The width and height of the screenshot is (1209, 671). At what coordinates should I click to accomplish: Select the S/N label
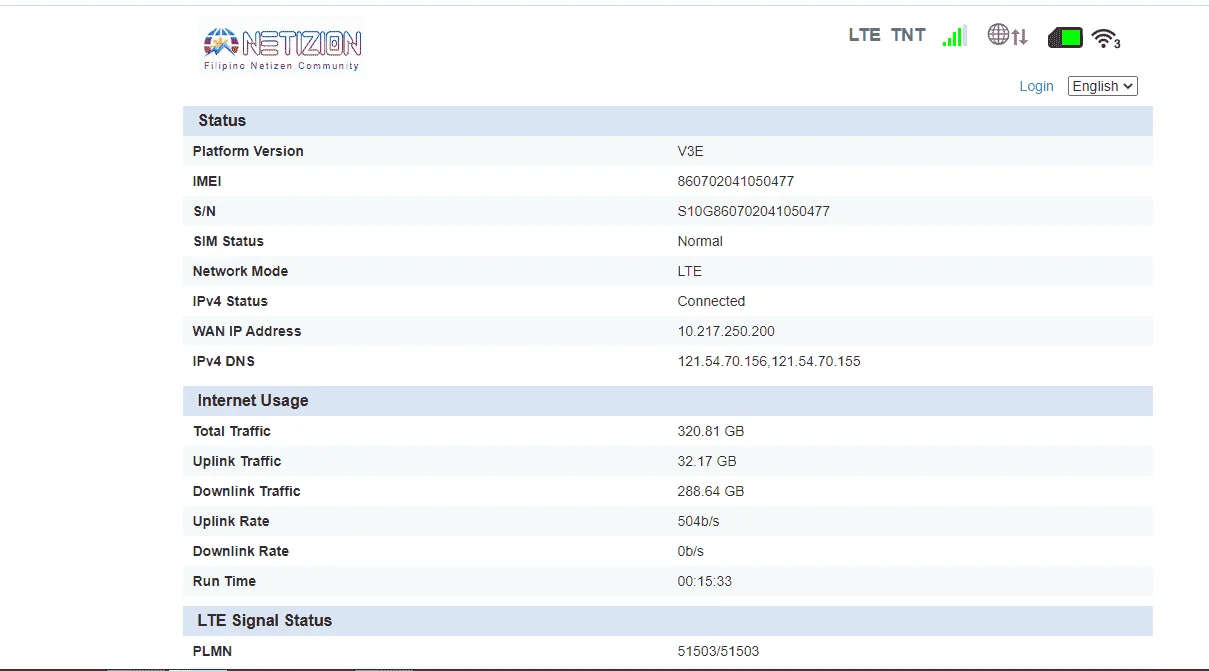pos(204,211)
